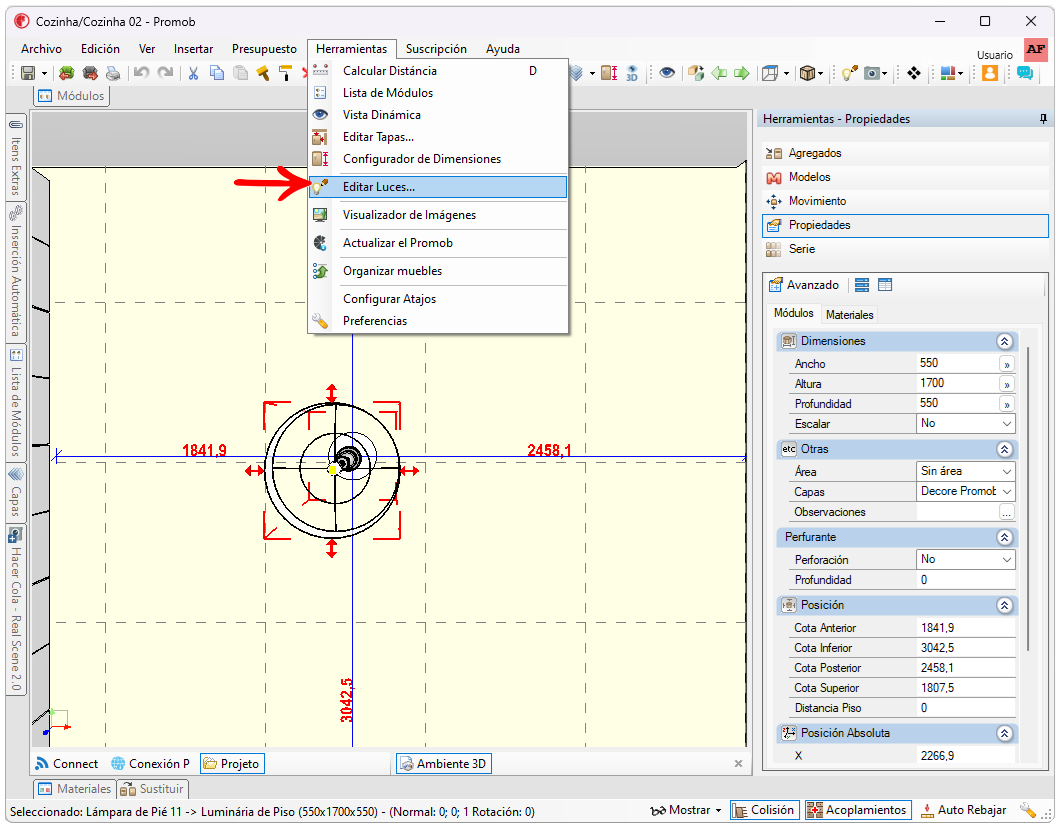Click the Paste clipboard icon

(x=240, y=72)
